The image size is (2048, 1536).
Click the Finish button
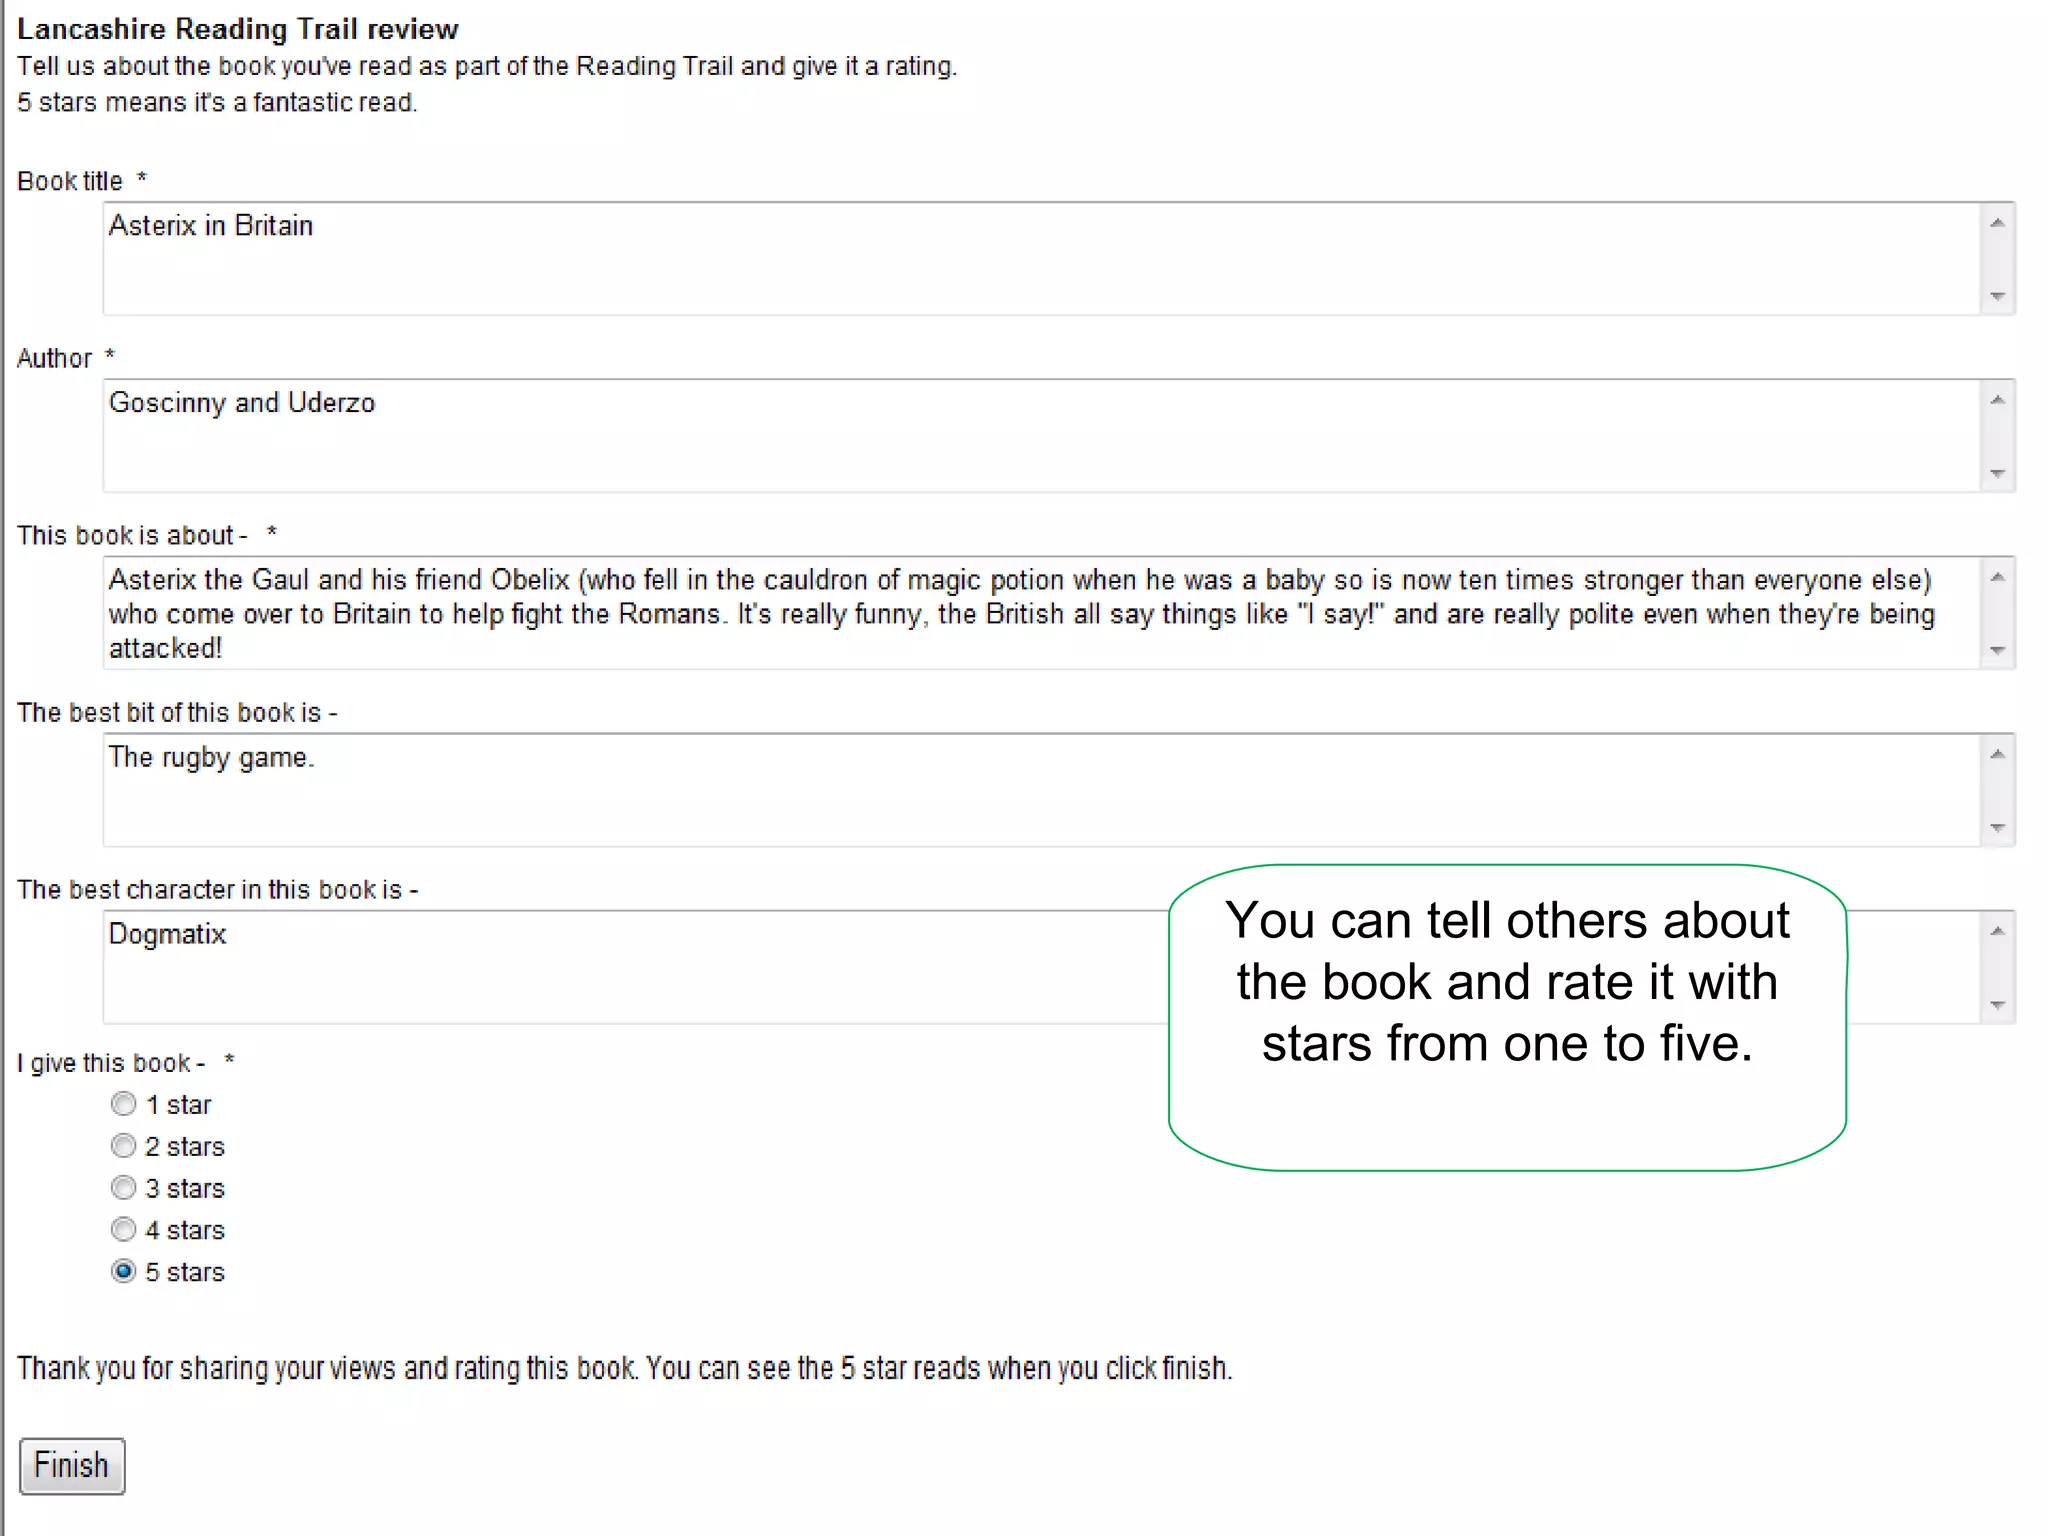coord(72,1466)
